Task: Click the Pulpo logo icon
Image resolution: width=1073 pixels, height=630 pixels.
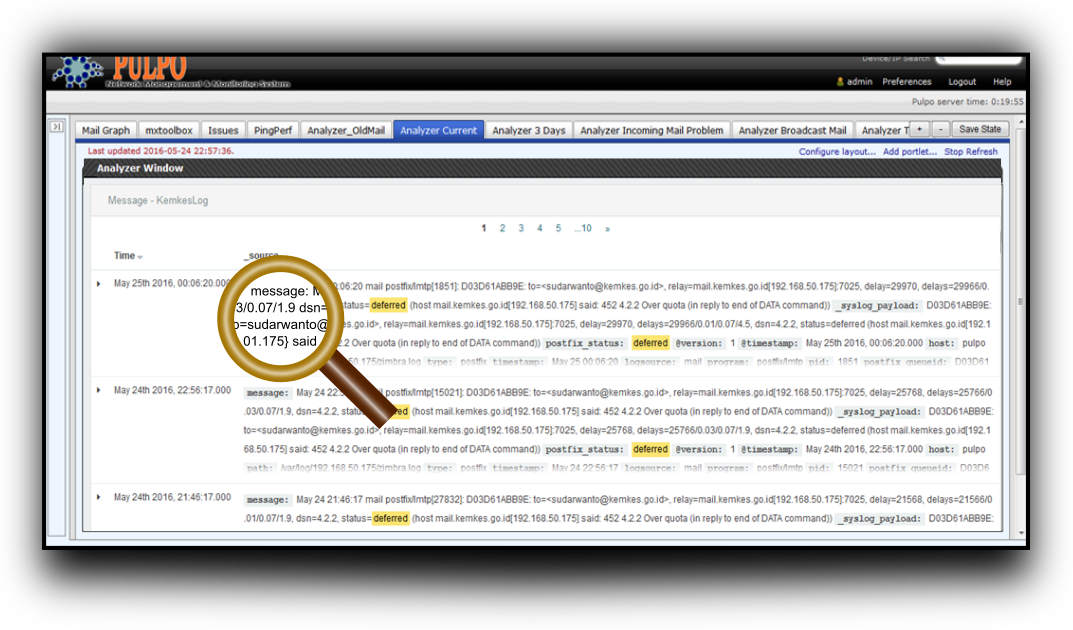Action: pyautogui.click(x=76, y=72)
